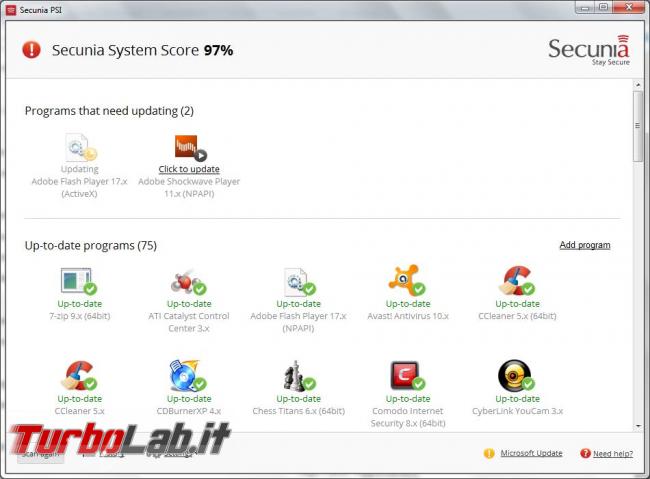Image resolution: width=650 pixels, height=479 pixels.
Task: Click the red question mark help icon
Action: point(585,453)
